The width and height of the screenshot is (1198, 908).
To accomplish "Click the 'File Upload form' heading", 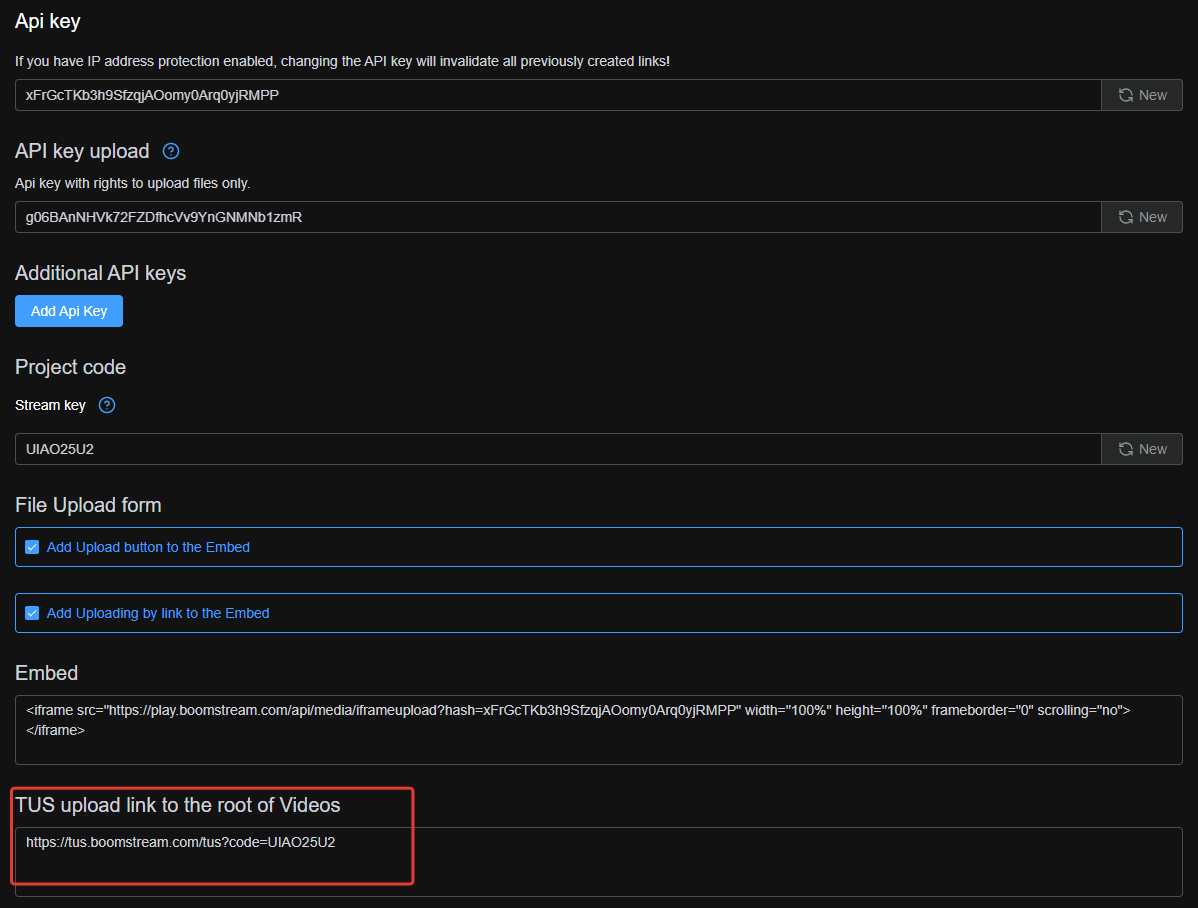I will (x=88, y=505).
